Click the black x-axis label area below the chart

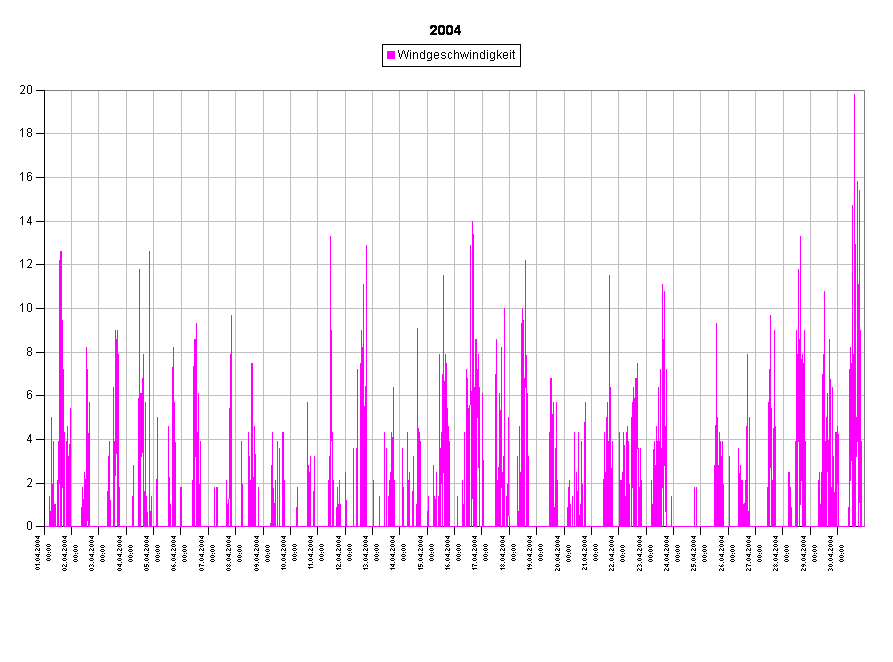pyautogui.click(x=450, y=590)
